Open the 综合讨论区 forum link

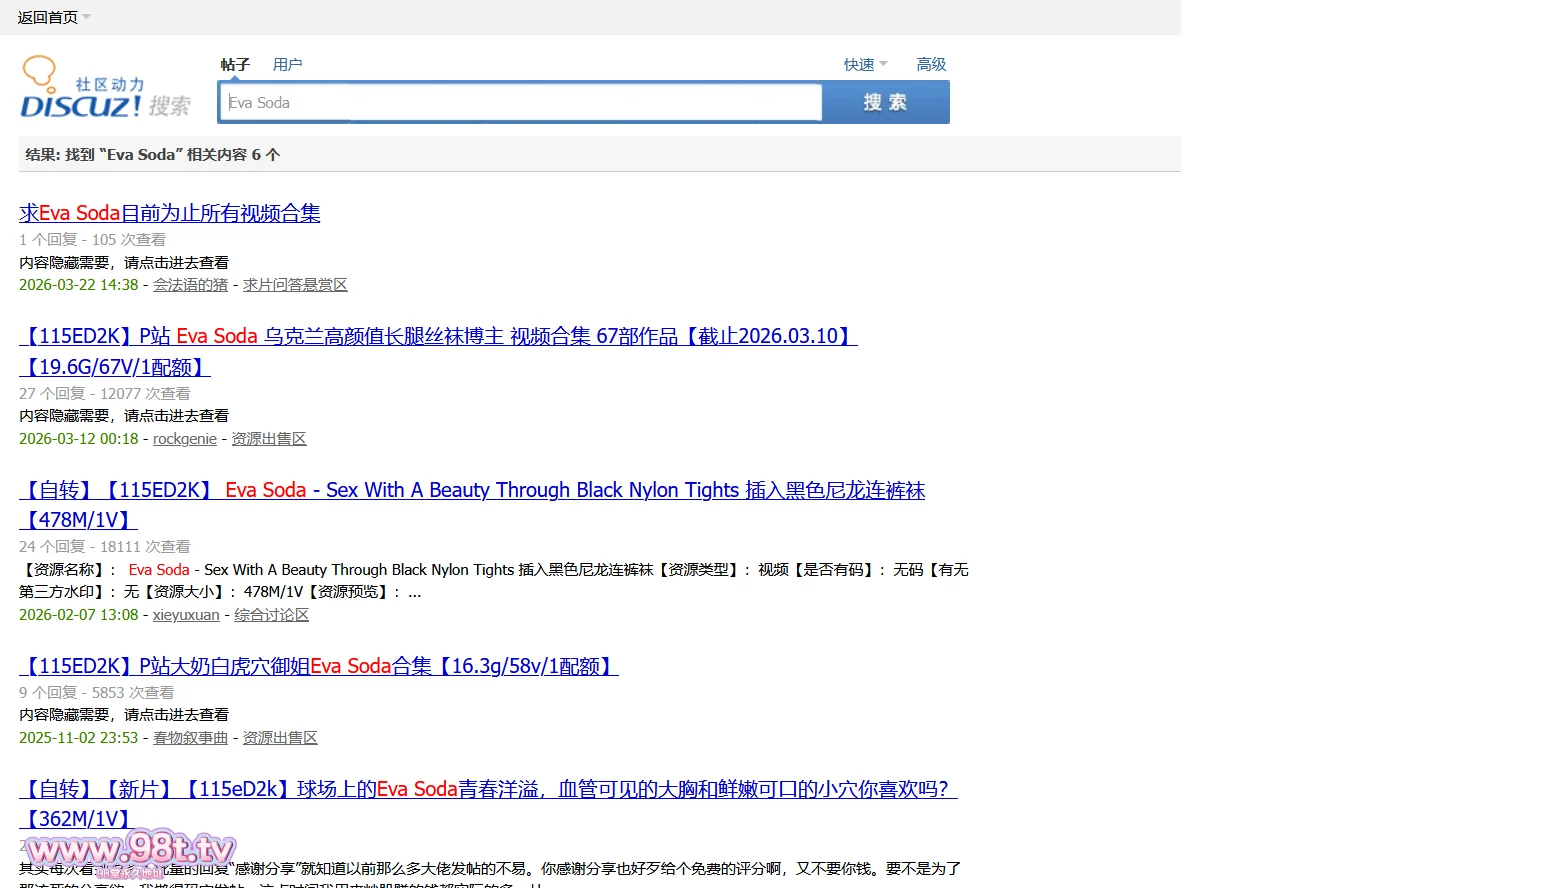[271, 615]
